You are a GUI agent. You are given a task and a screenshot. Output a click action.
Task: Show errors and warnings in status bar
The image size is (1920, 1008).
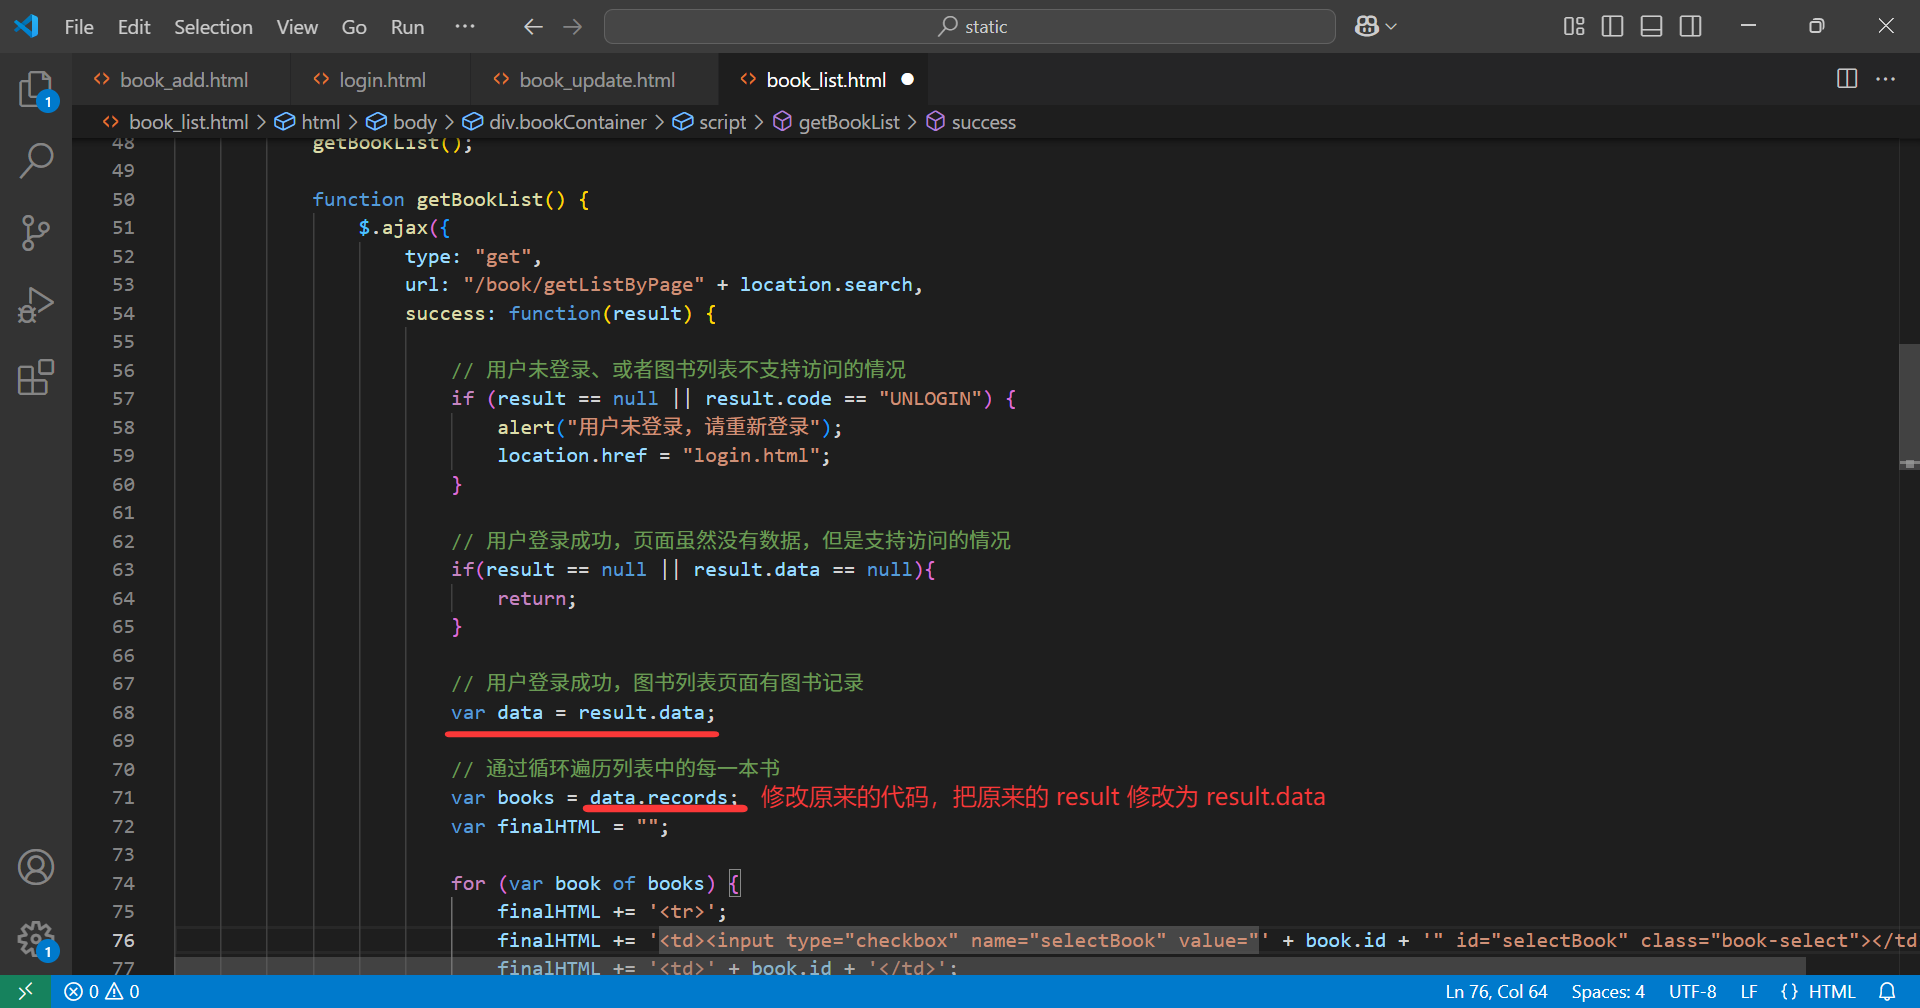pos(102,991)
